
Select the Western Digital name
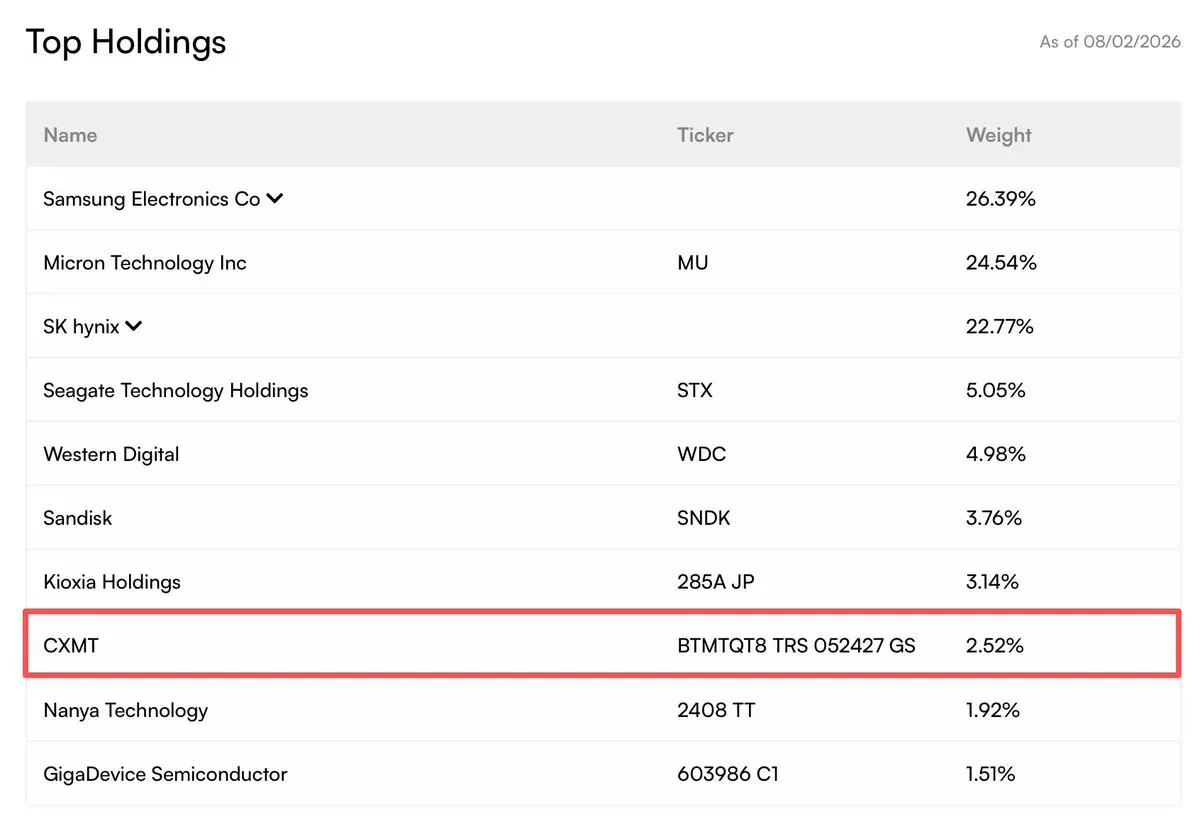pyautogui.click(x=111, y=455)
